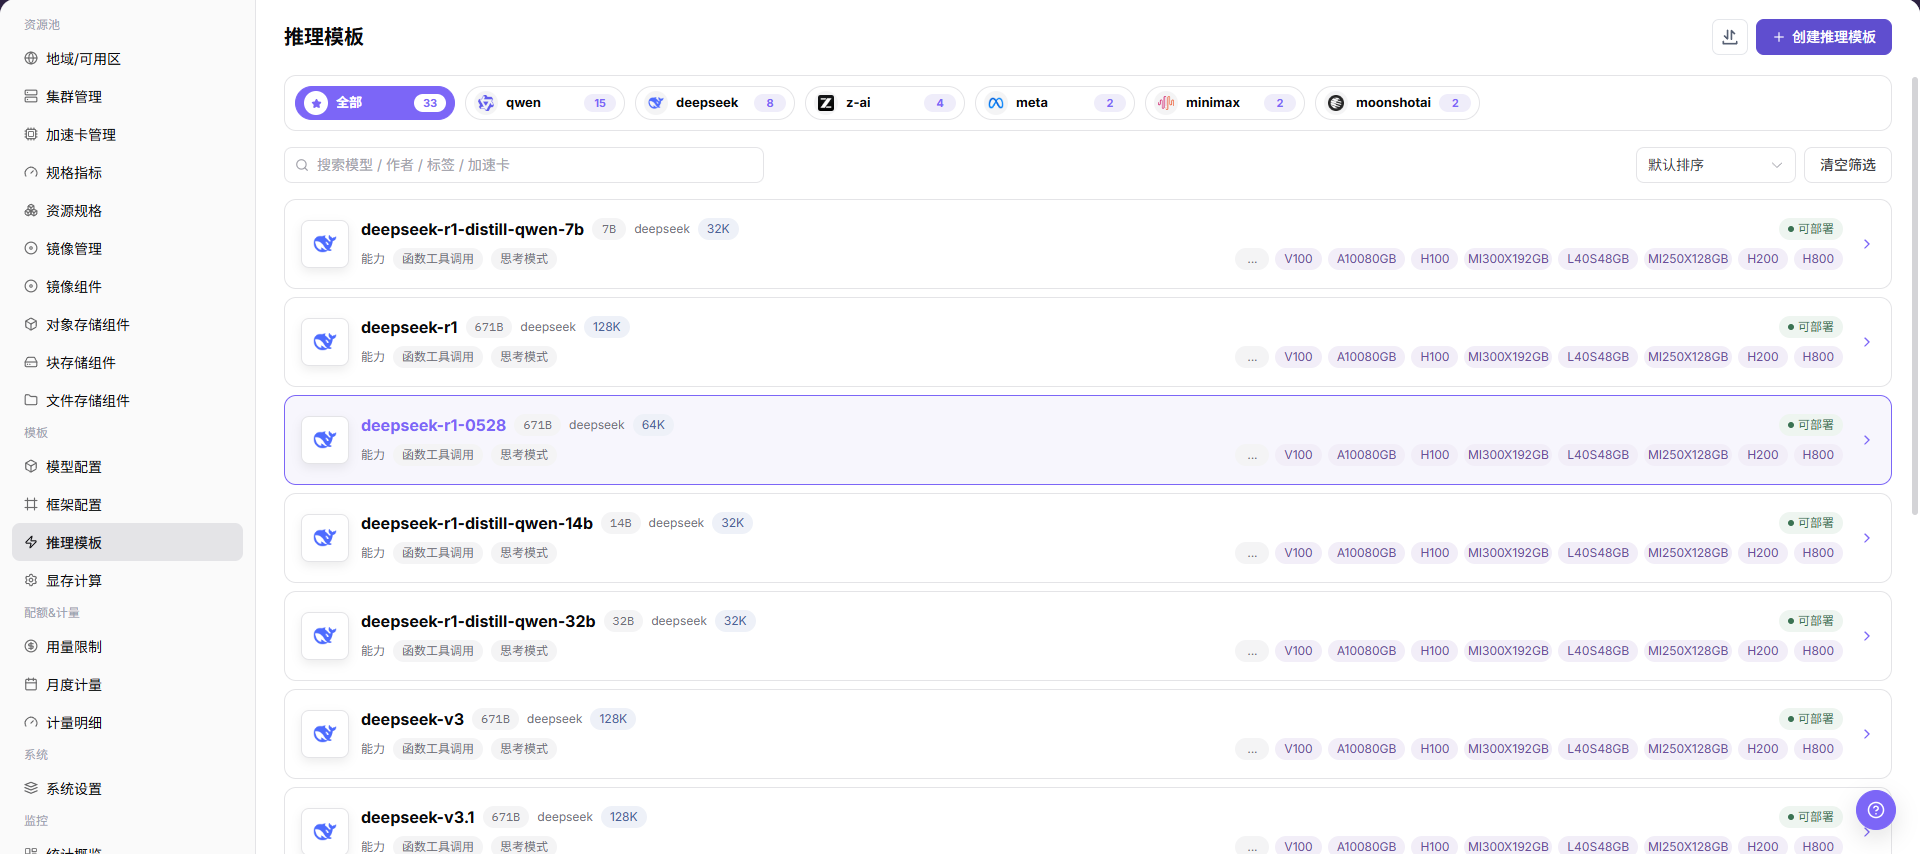Expand the deepseek-r1-distill-qwen-7b row chevron

[x=1867, y=244]
